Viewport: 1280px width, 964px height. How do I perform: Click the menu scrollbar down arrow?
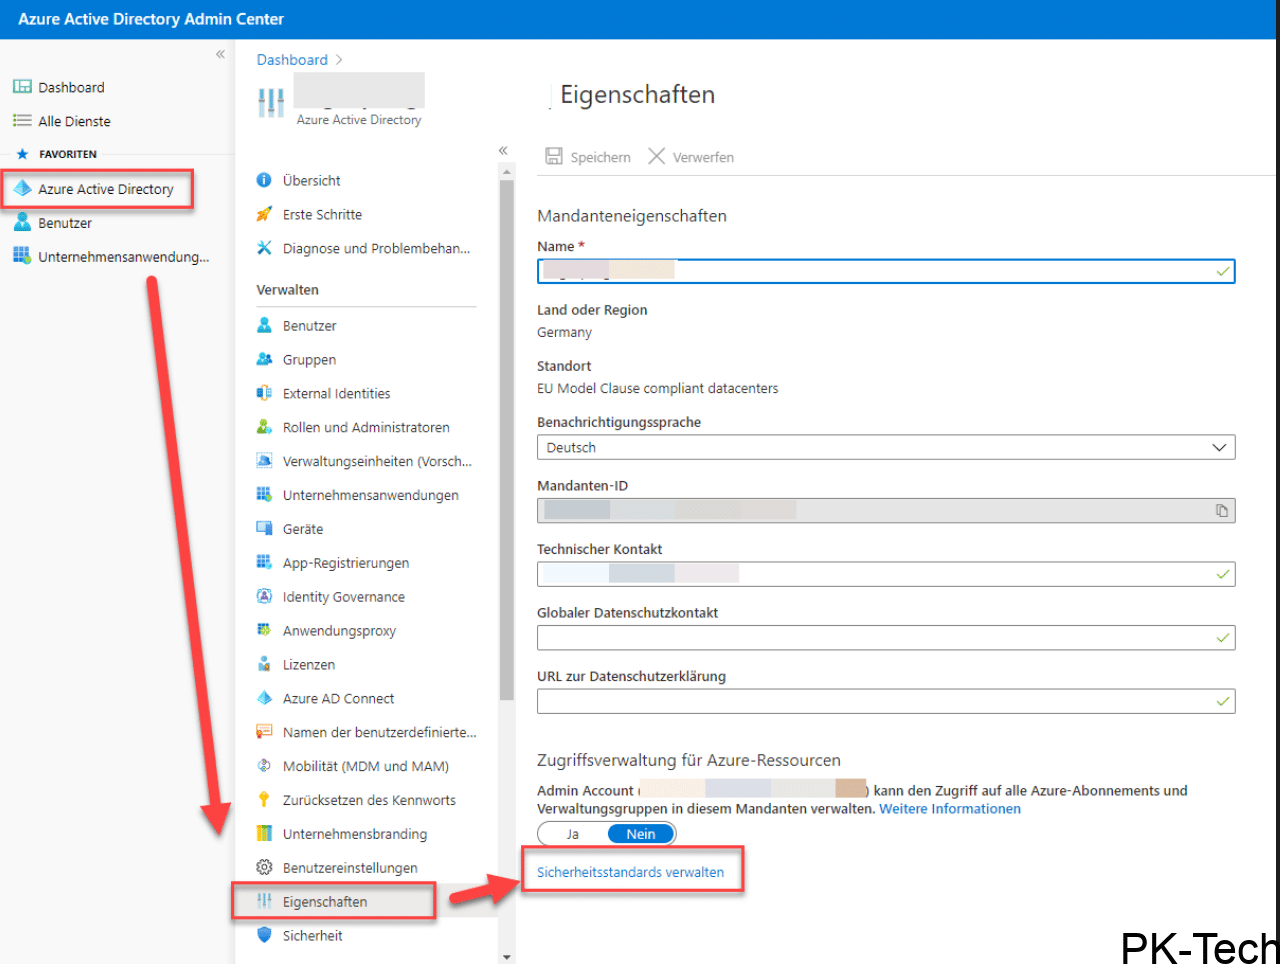coord(507,957)
